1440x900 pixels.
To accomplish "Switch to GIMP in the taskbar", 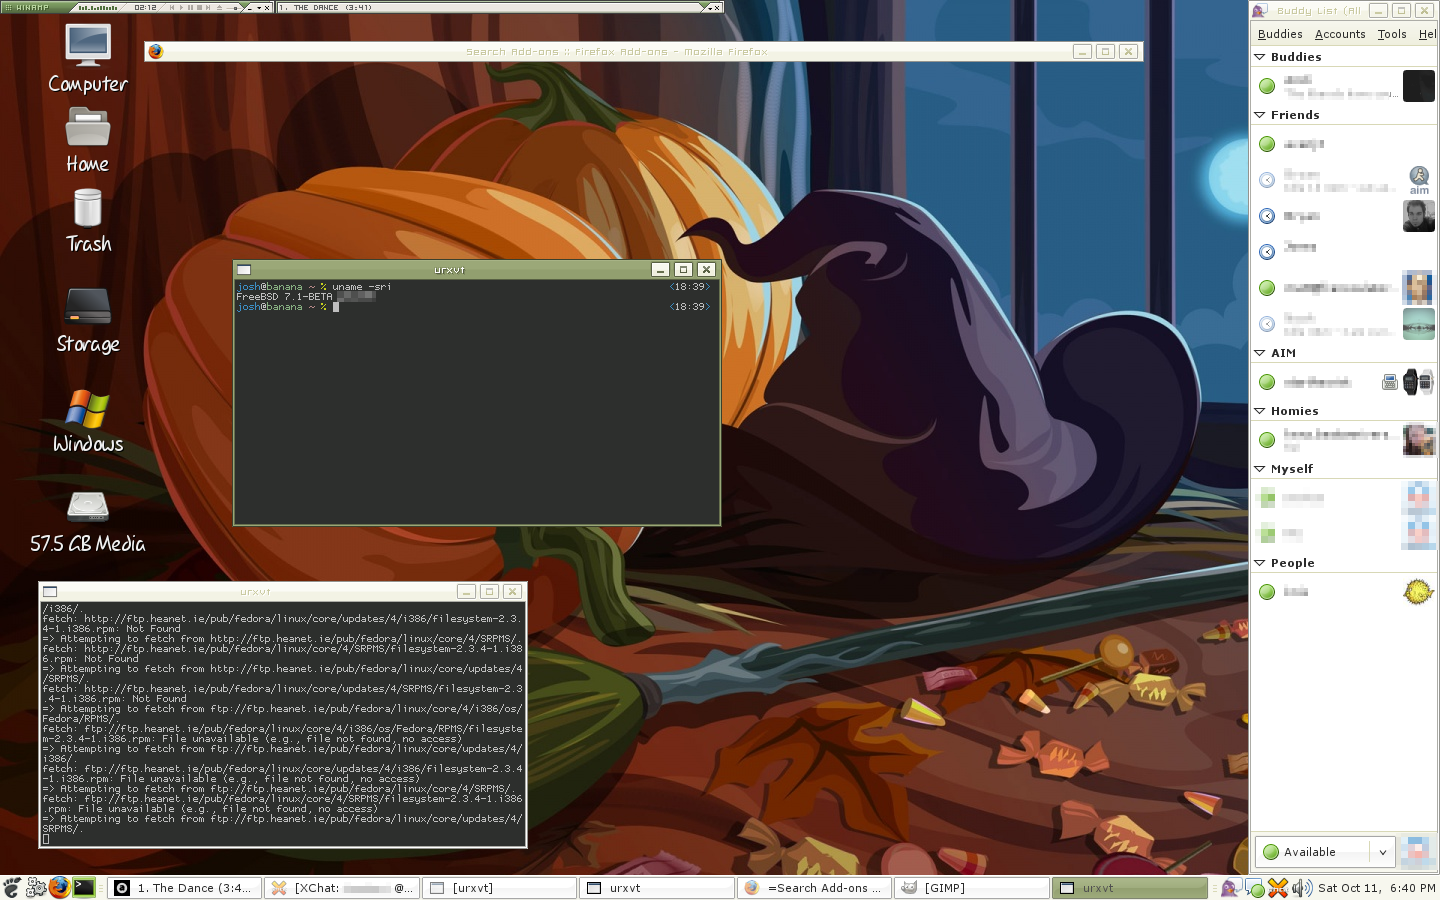I will point(971,888).
